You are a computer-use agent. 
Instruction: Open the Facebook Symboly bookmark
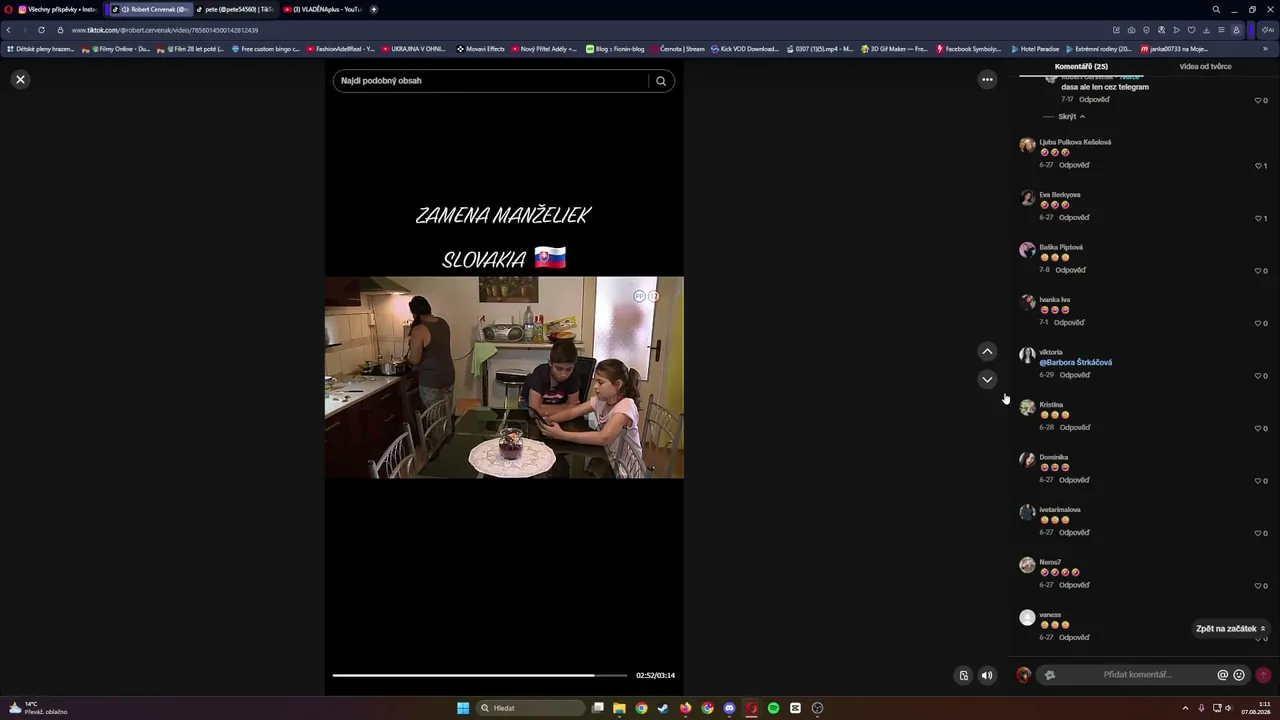pyautogui.click(x=968, y=49)
